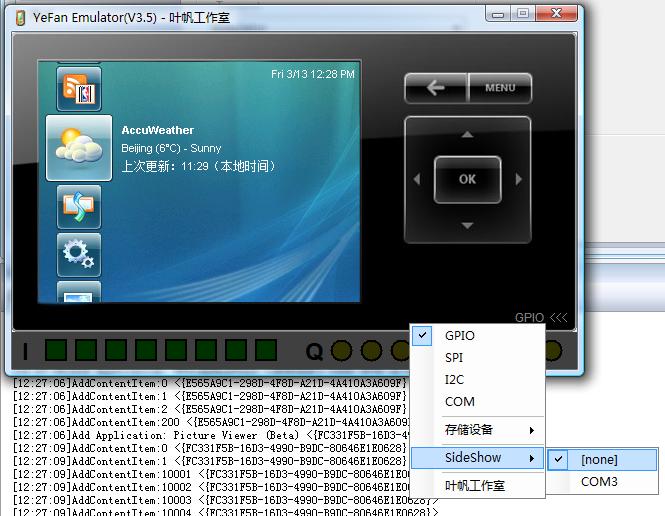Collapse the GPIO panel via GPIO <<<
This screenshot has width=665, height=516.
[541, 318]
